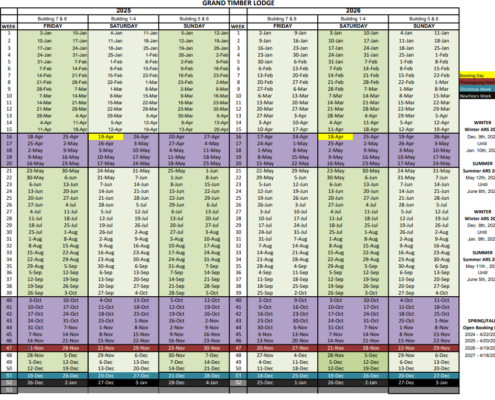Select the yellow highlighted 19-Apr cell in 2025
This screenshot has width=495, height=400.
tap(106, 137)
